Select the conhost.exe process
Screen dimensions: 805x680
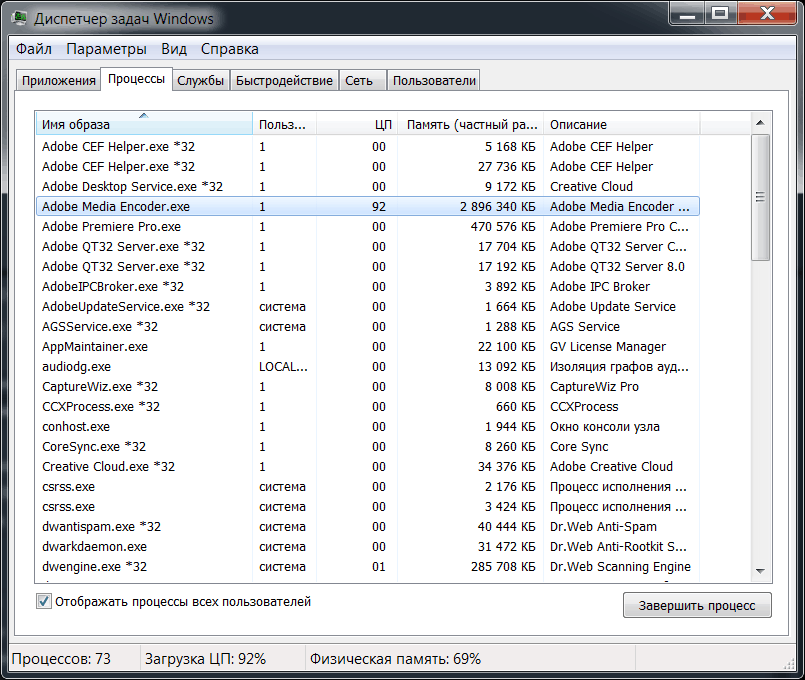coord(368,426)
